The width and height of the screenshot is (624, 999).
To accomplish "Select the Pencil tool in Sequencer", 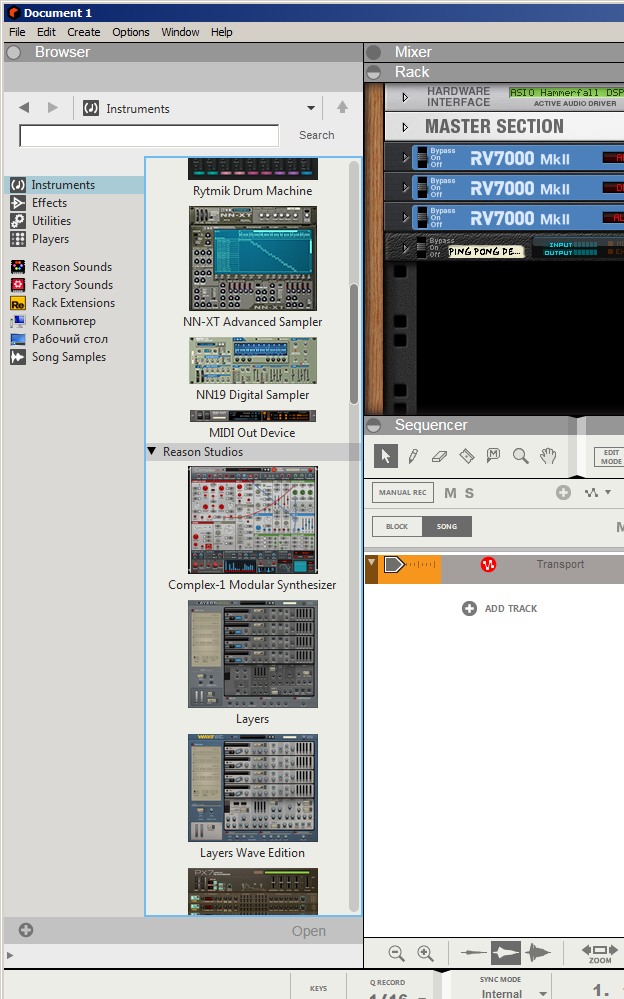I will [413, 456].
